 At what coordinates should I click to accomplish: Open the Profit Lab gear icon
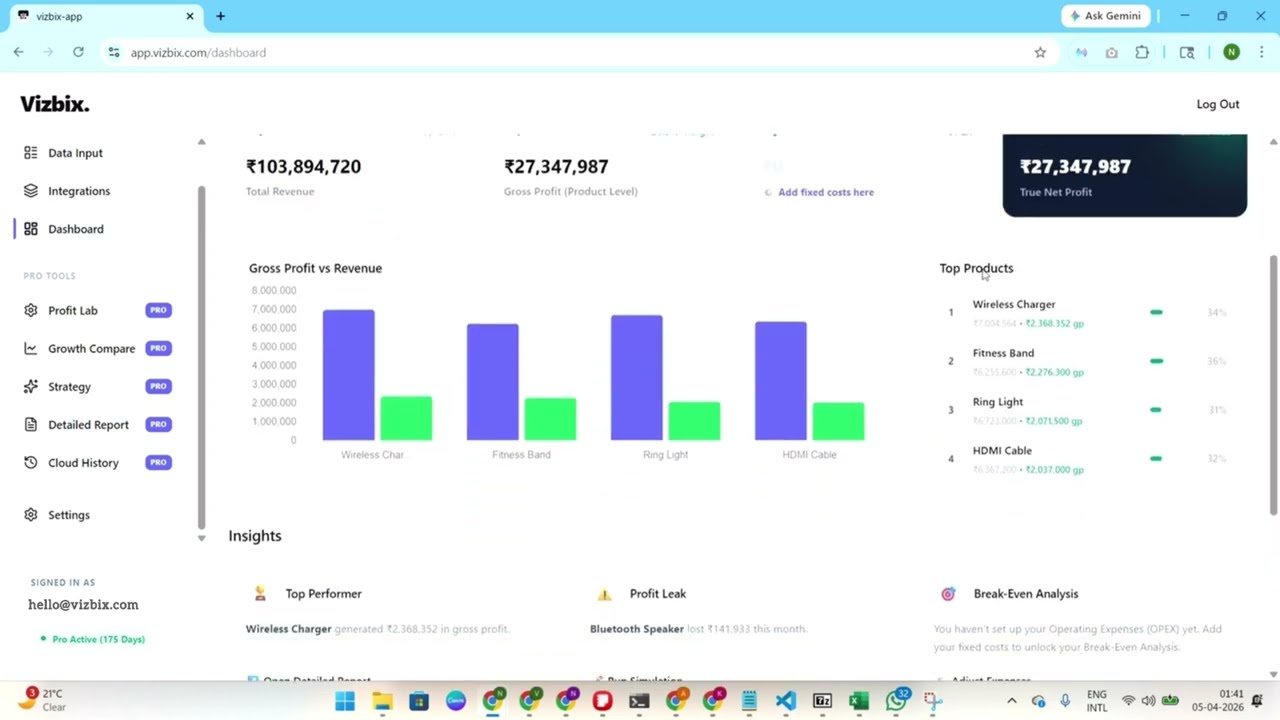[31, 311]
